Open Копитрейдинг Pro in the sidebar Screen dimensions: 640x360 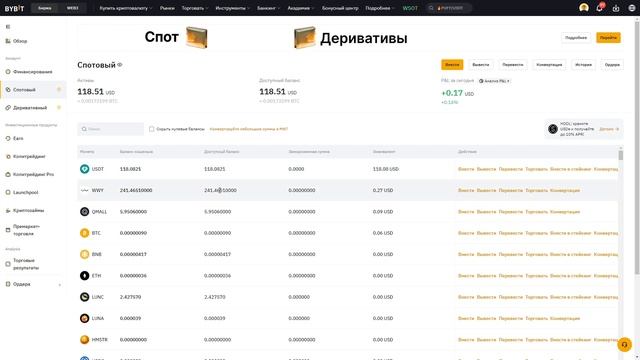[x=29, y=174]
